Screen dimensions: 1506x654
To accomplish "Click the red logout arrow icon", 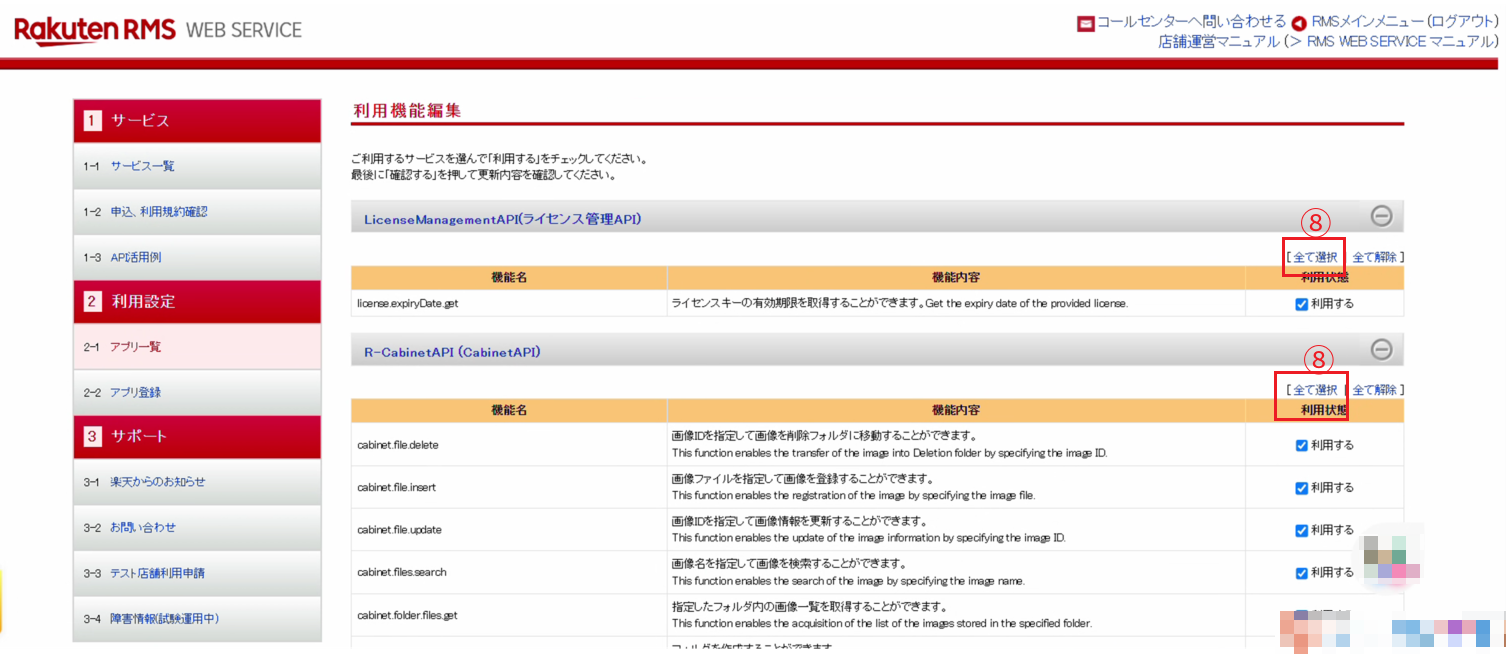I will pos(1299,23).
